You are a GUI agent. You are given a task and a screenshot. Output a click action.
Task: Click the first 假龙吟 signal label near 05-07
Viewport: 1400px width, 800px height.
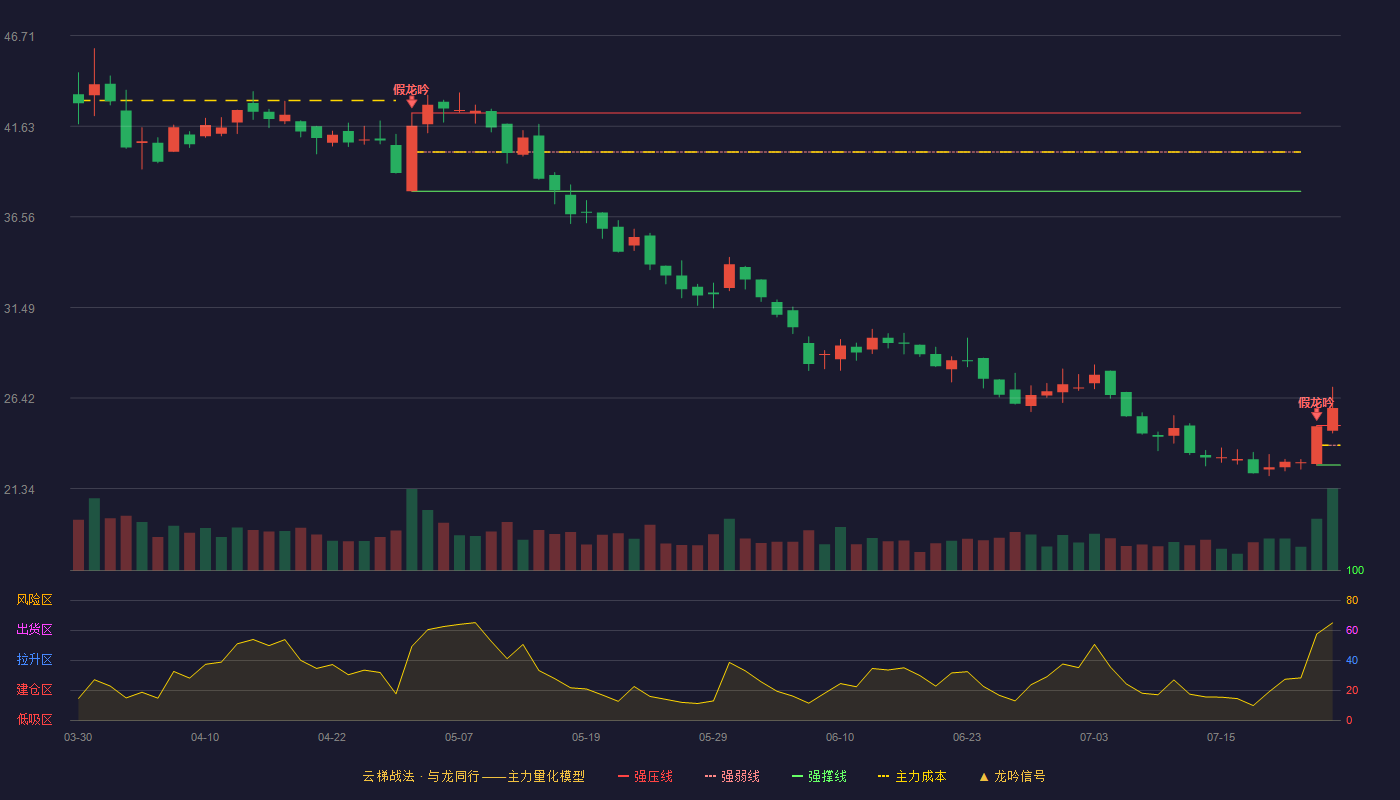411,89
